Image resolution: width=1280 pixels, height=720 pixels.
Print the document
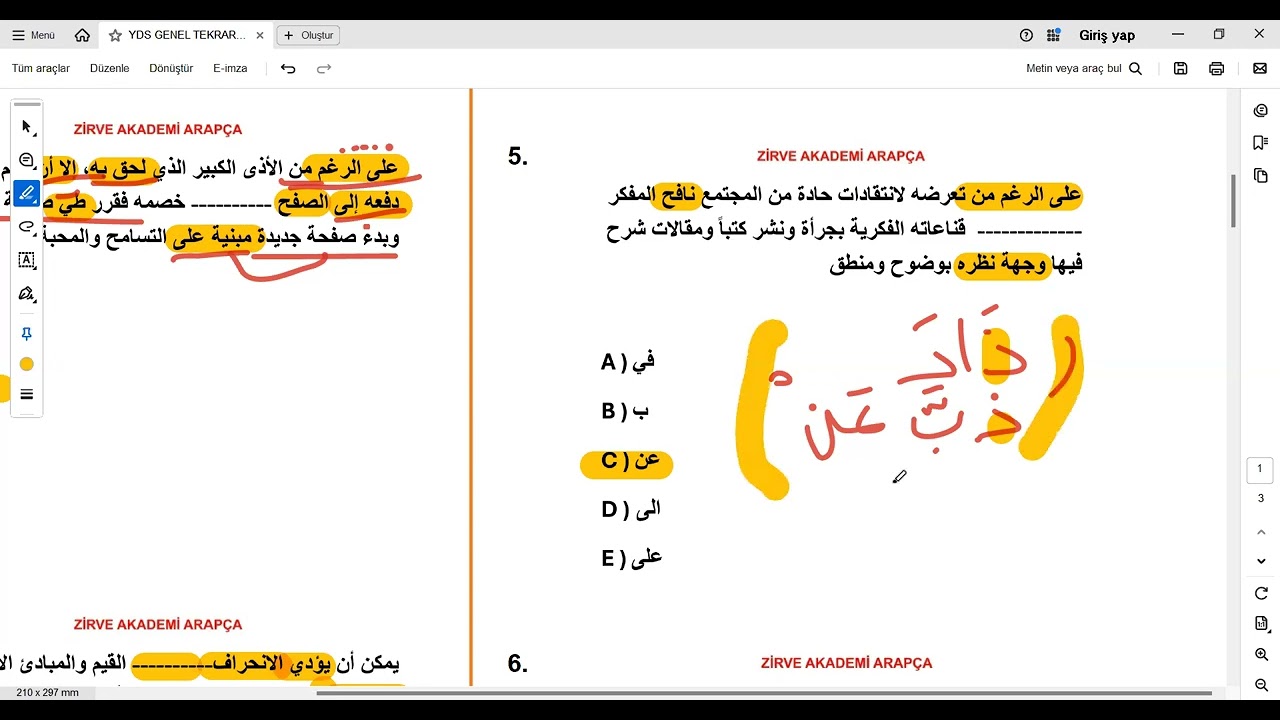coord(1217,69)
